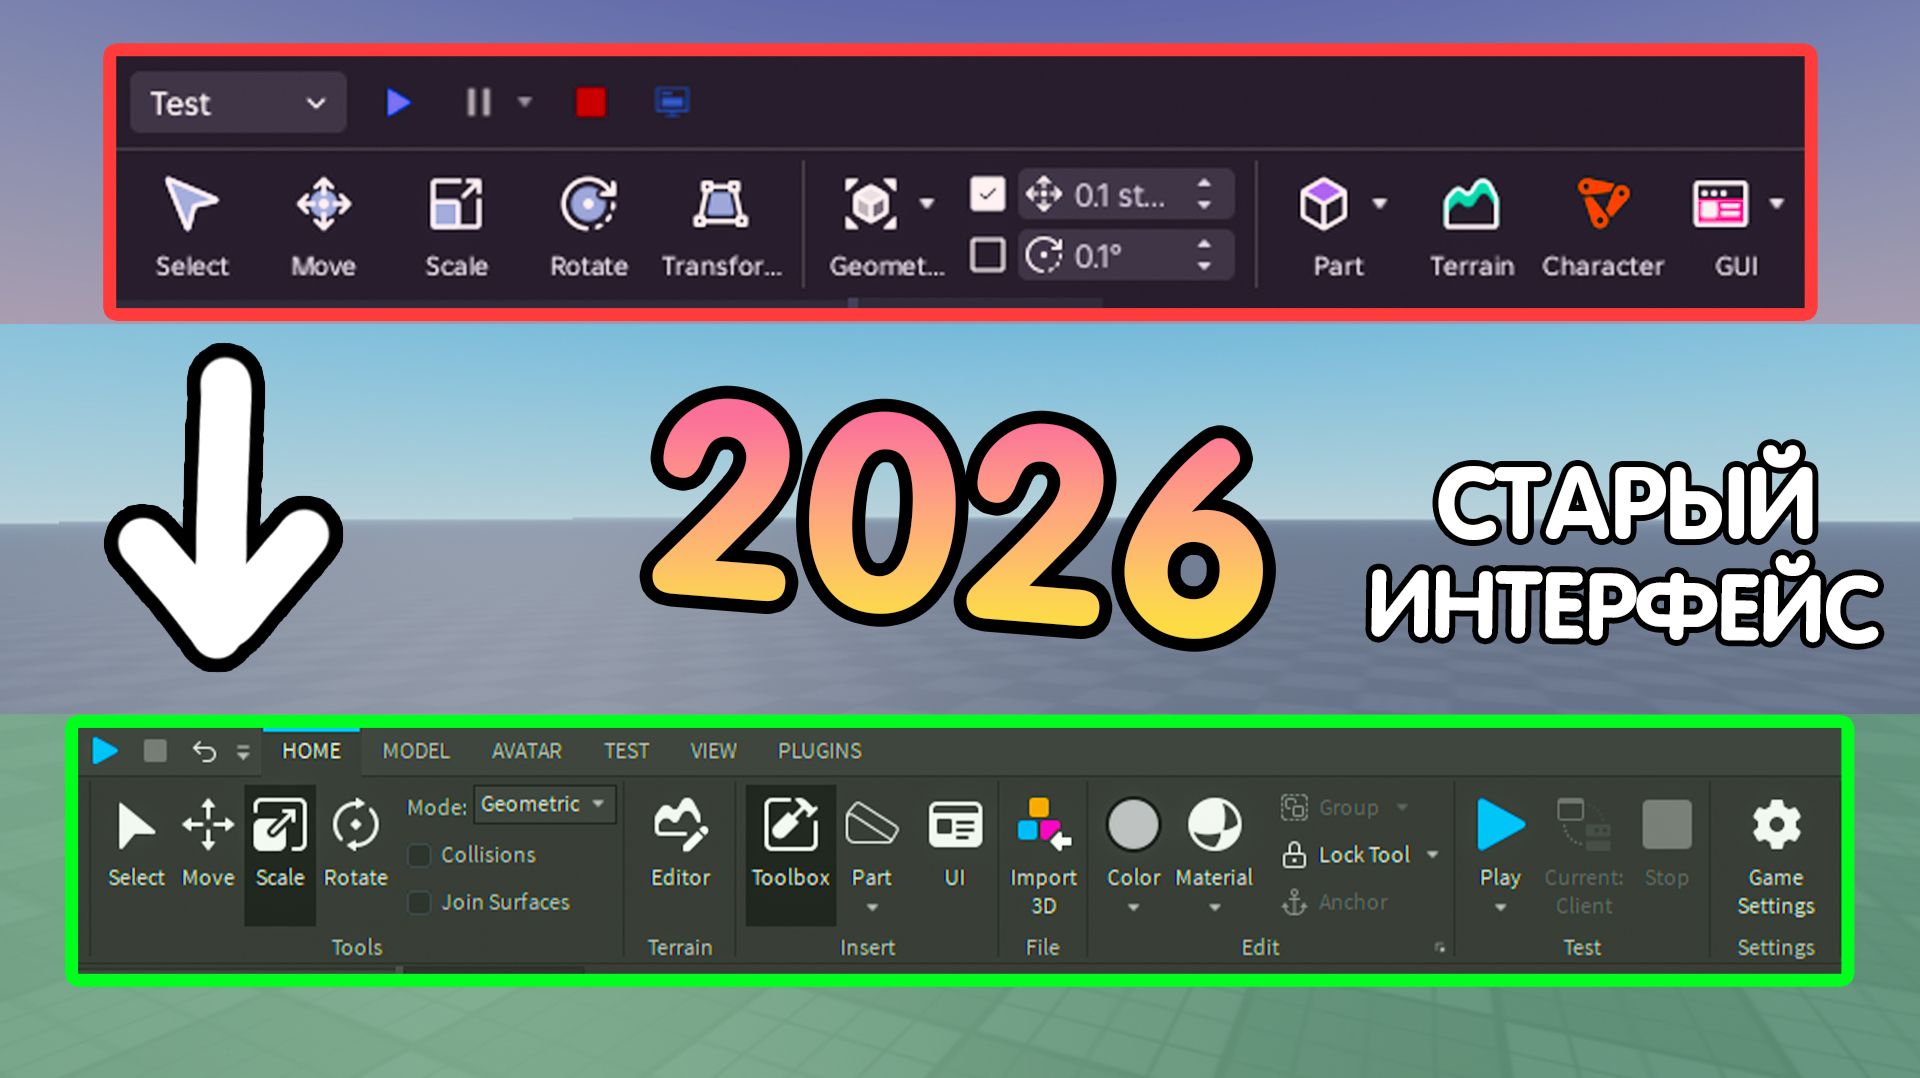Insert a Part from the ribbon's Insert group
This screenshot has height=1078, width=1920.
pos(871,845)
